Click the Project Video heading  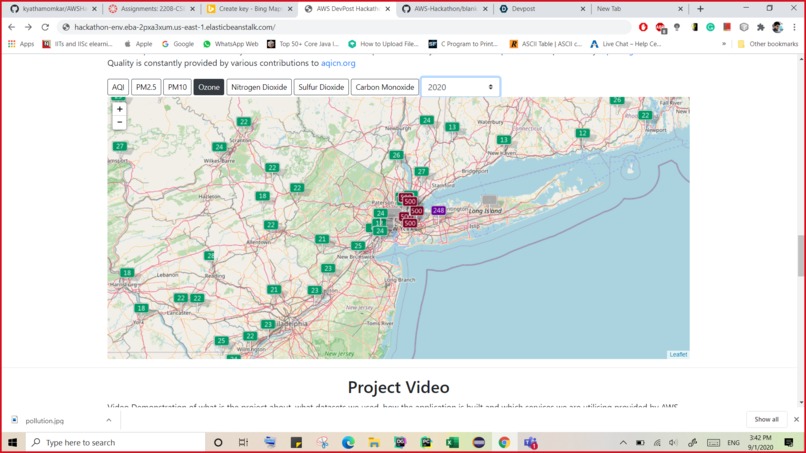pos(398,387)
